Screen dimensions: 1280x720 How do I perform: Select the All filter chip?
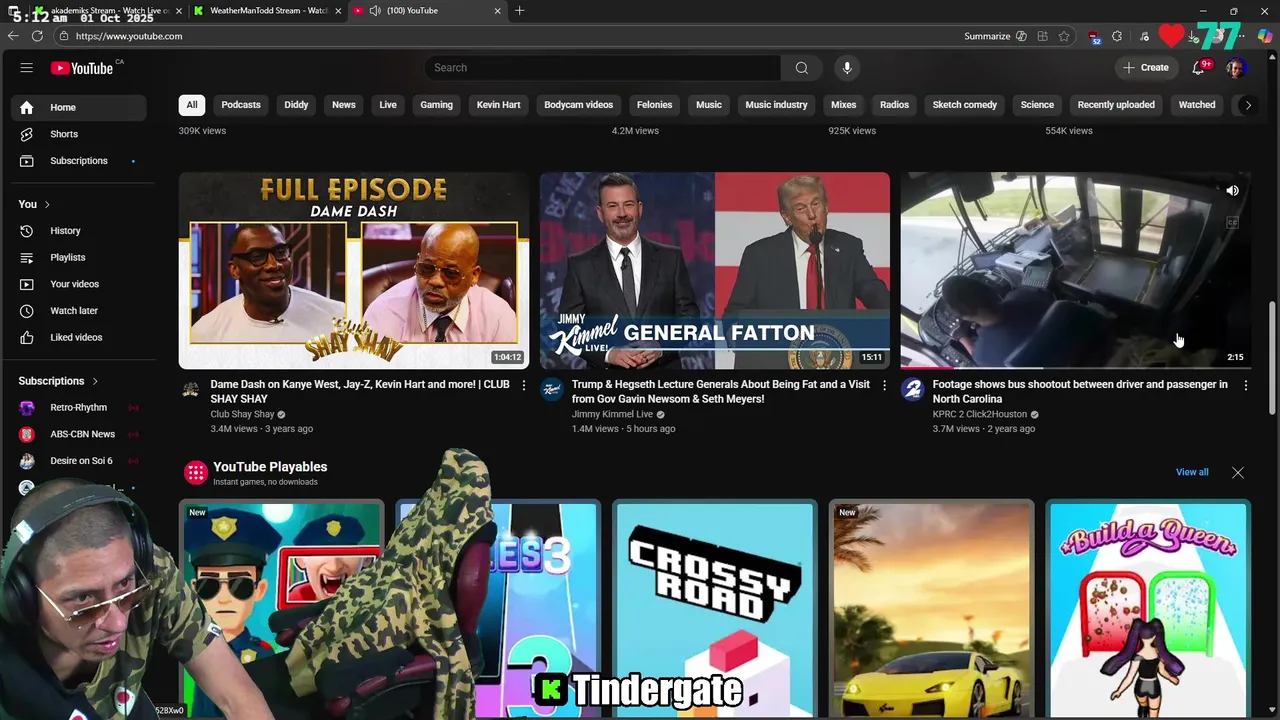point(192,105)
